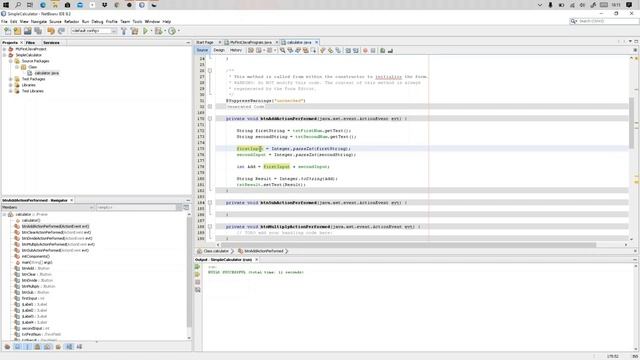Select calculator.java in the Projects tree
The height and width of the screenshot is (360, 640).
(x=46, y=73)
